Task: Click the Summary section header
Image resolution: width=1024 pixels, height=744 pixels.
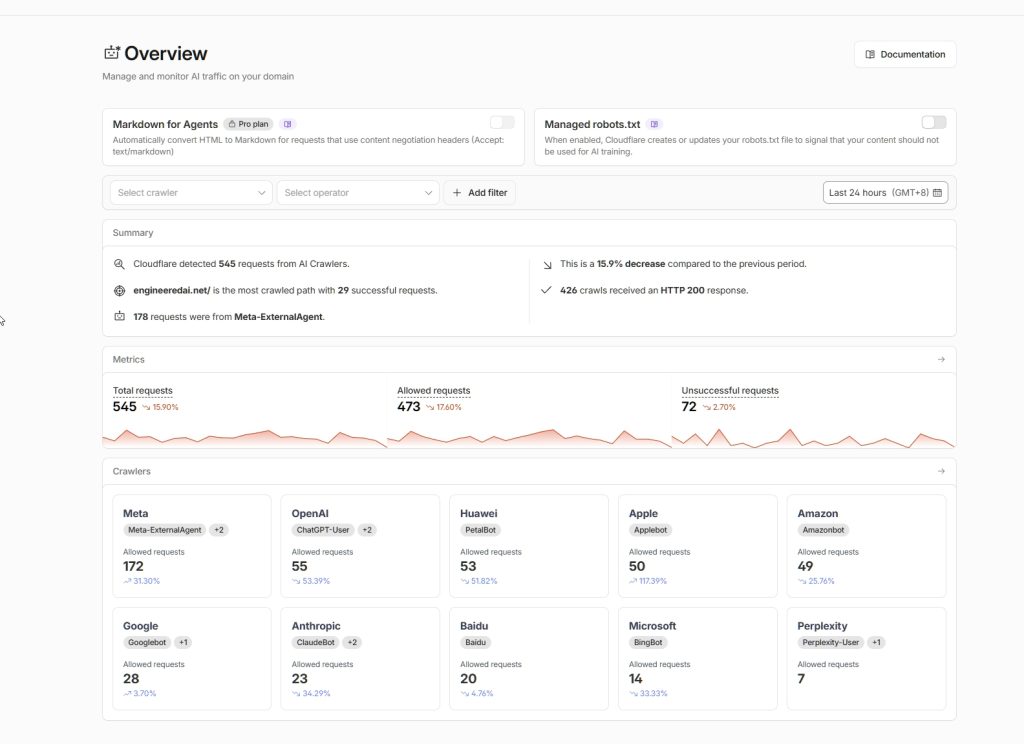Action: tap(133, 233)
